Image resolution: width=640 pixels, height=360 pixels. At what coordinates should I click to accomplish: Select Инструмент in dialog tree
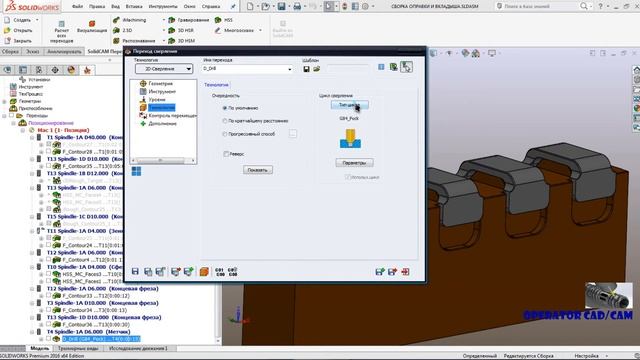pos(162,91)
